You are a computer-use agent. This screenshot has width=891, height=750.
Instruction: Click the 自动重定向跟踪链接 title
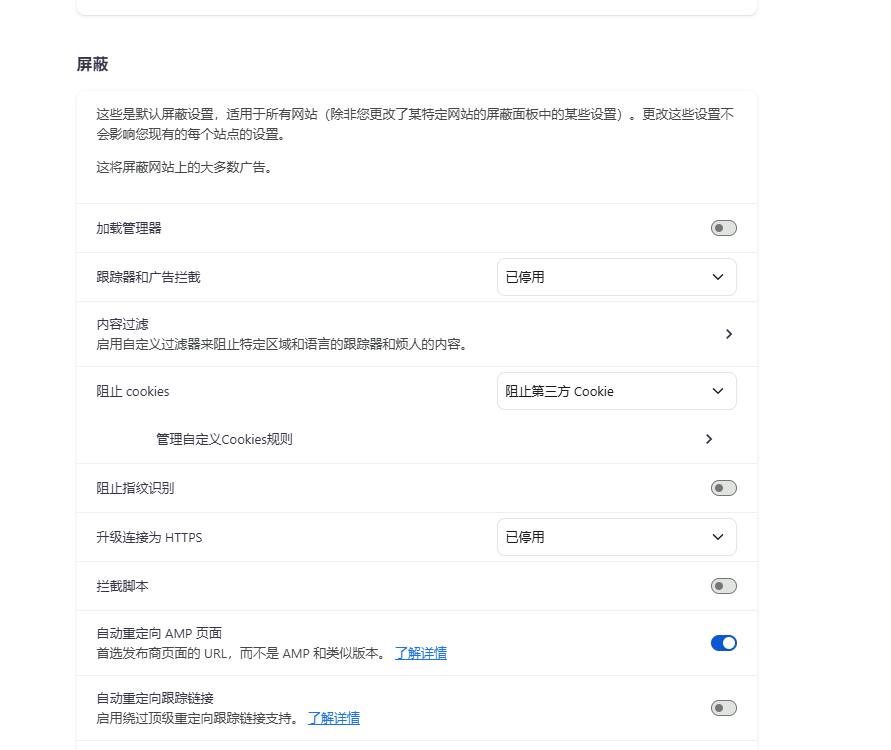[155, 698]
